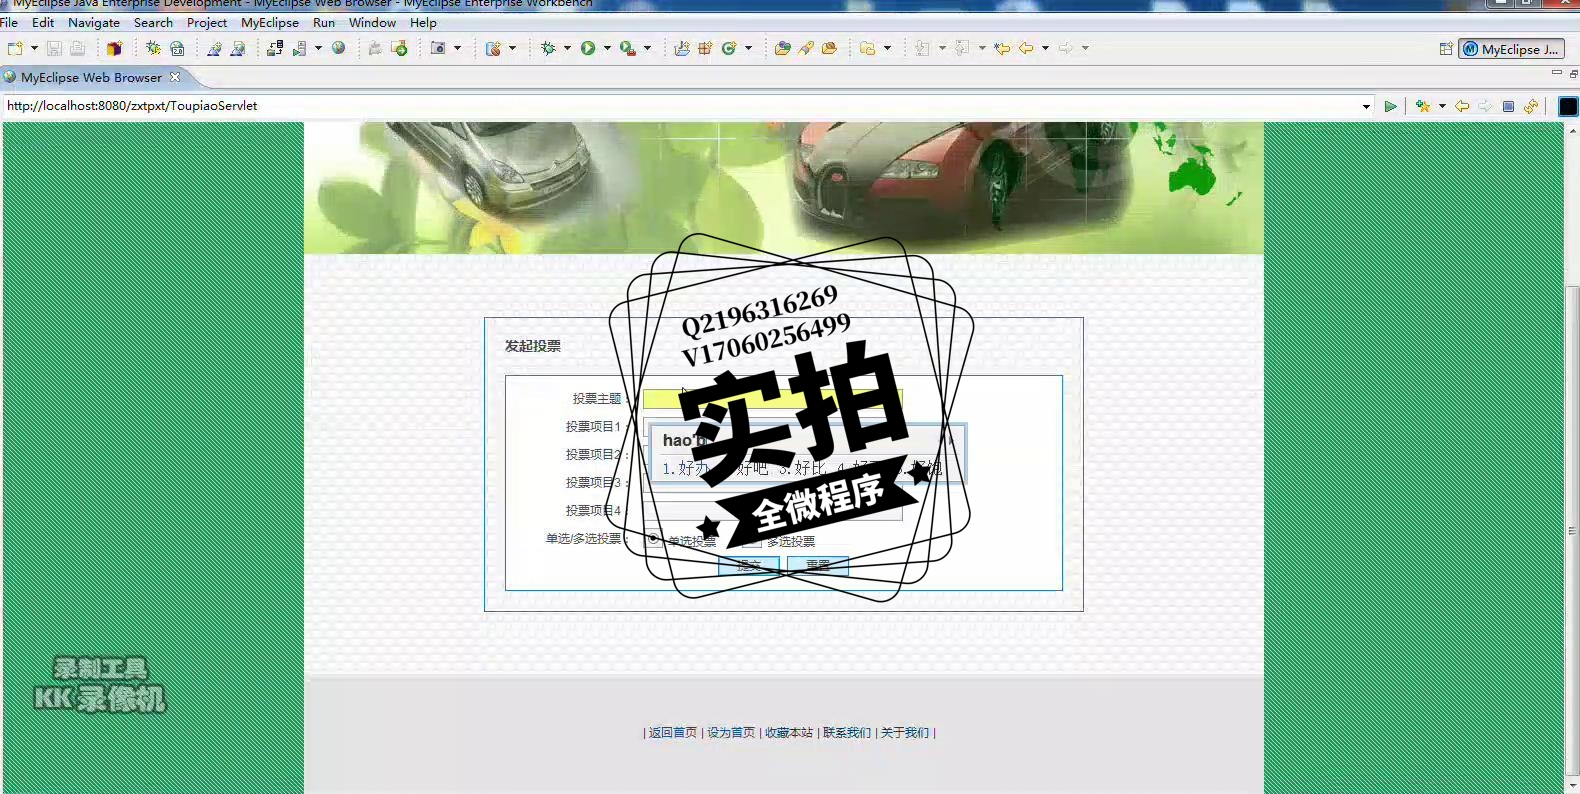The image size is (1580, 794).
Task: Open the MyEclipse menu
Action: pyautogui.click(x=270, y=22)
